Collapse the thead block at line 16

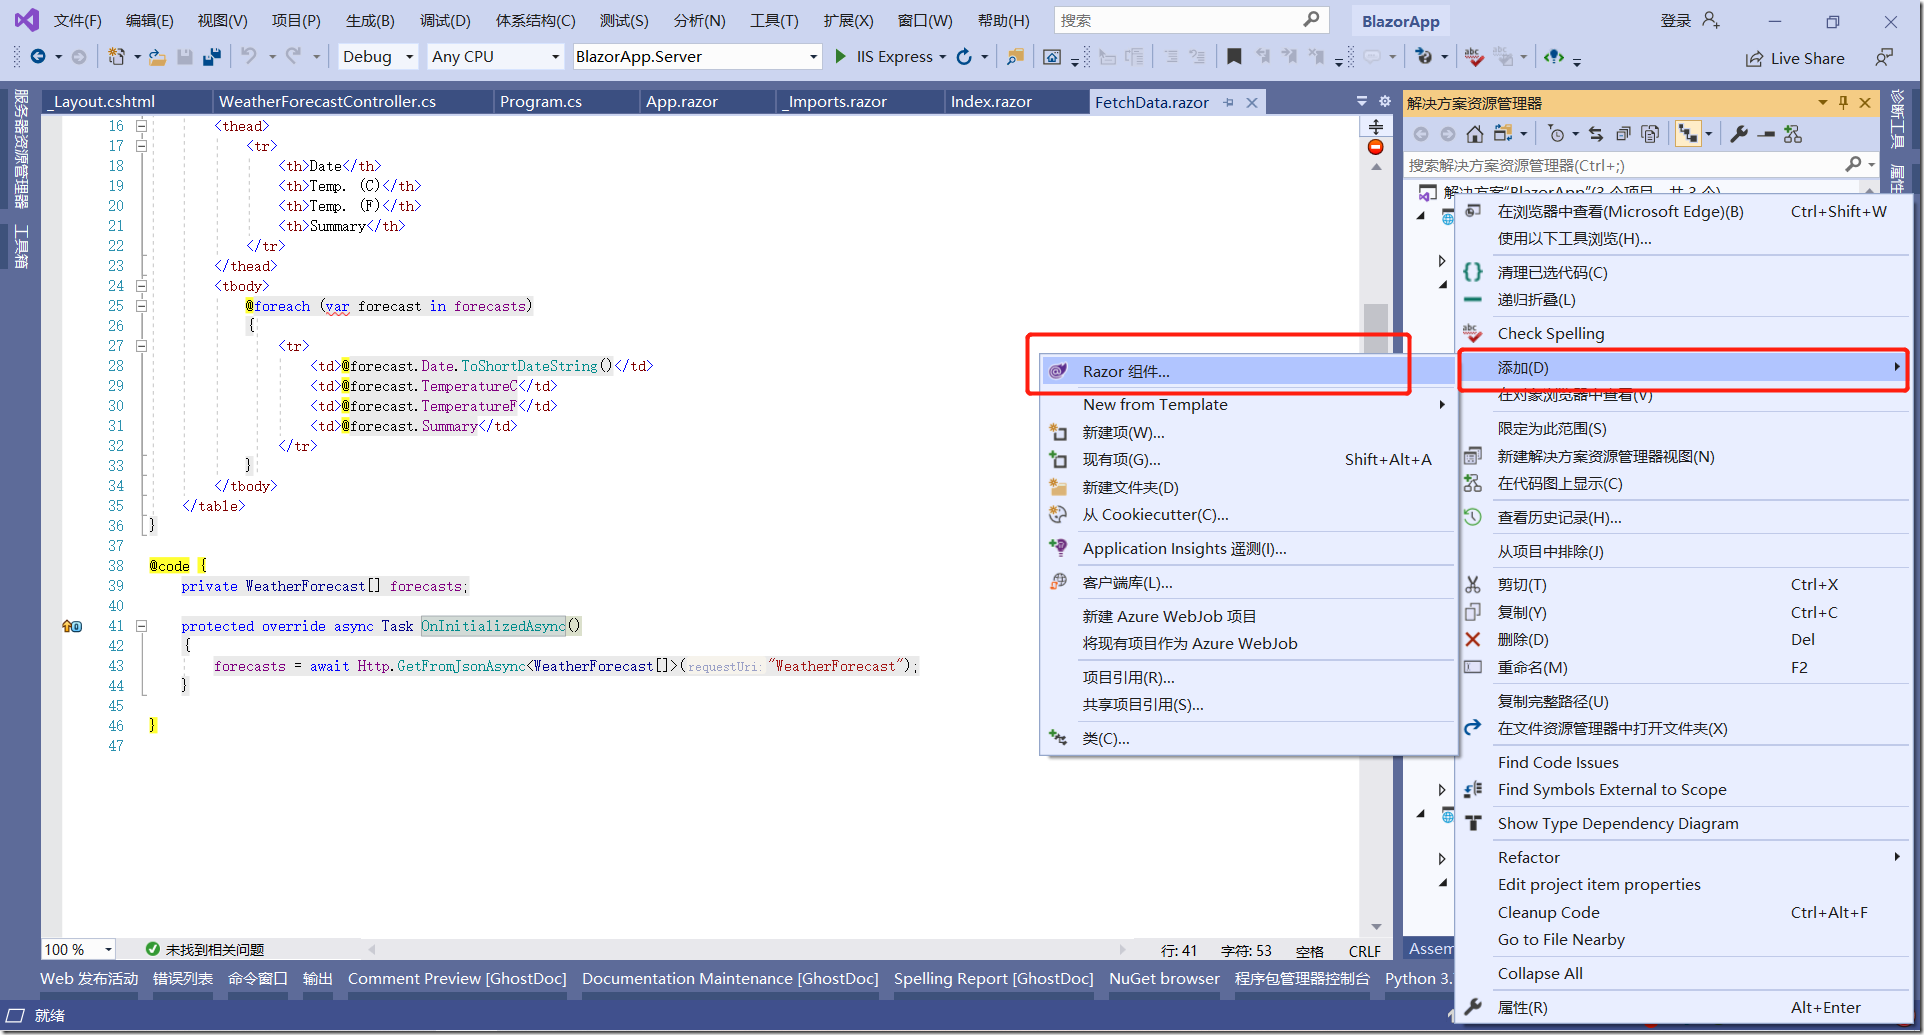(141, 126)
